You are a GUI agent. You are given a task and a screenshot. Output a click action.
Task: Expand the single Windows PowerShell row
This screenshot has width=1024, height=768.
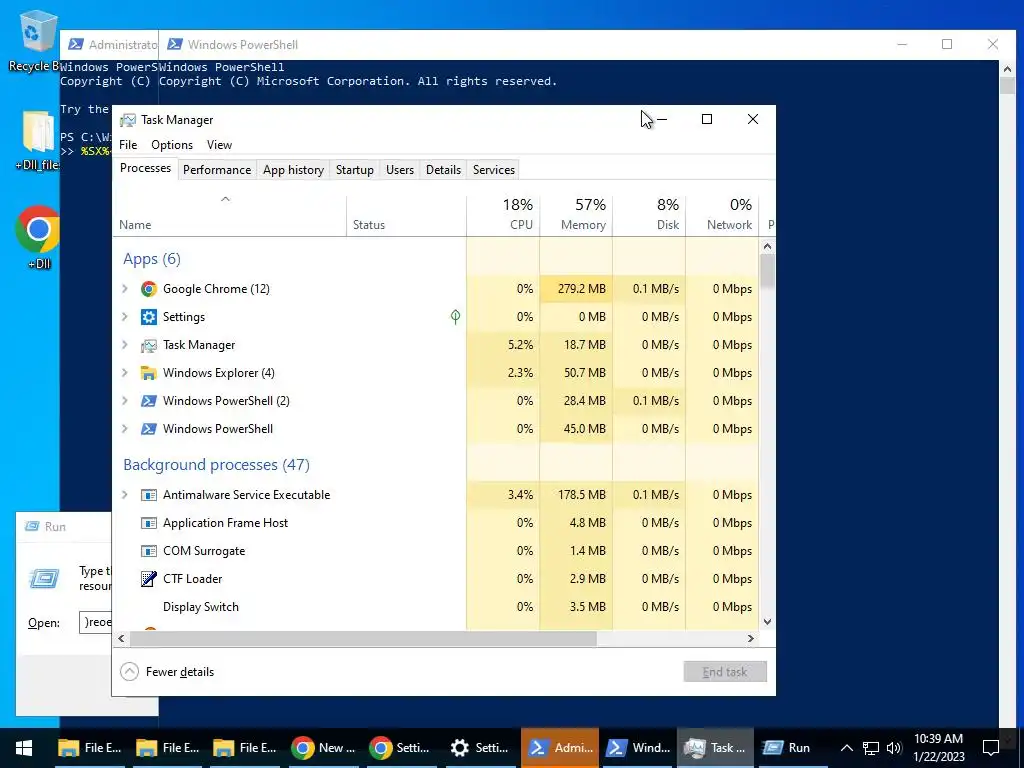(x=125, y=429)
